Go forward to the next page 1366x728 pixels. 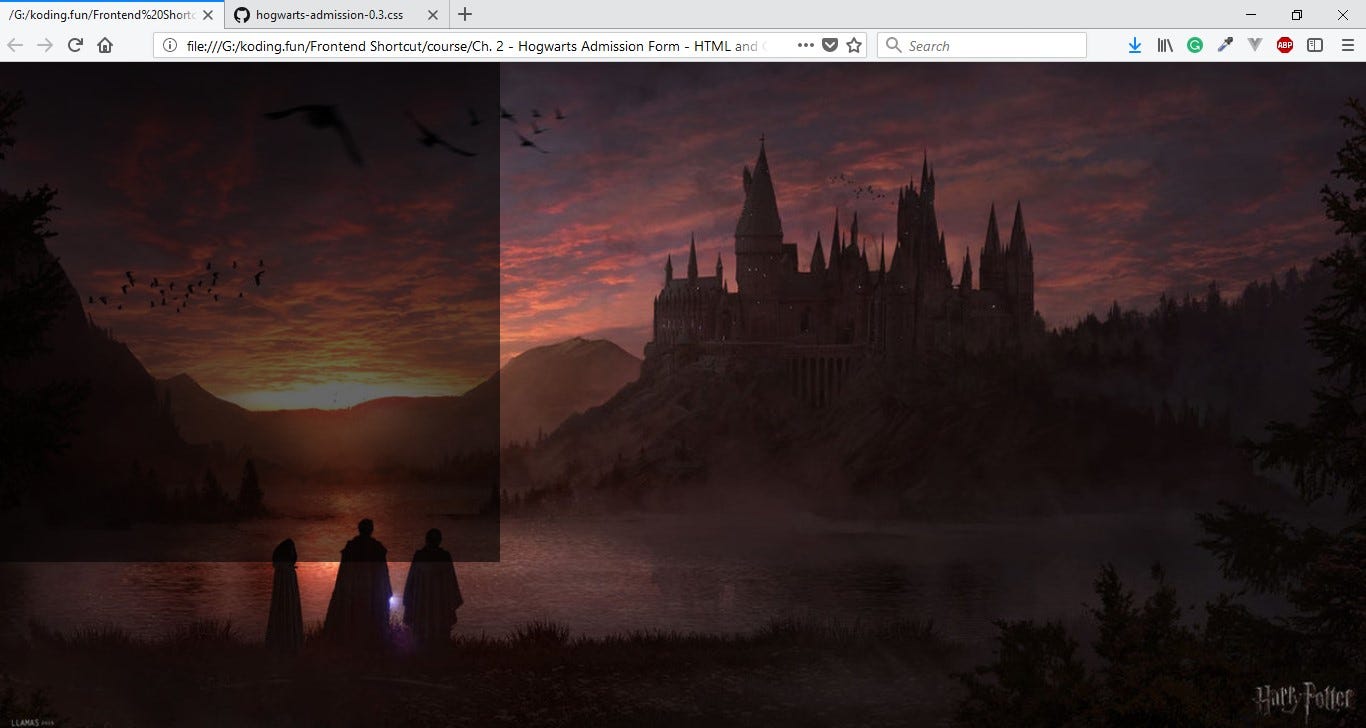[45, 45]
